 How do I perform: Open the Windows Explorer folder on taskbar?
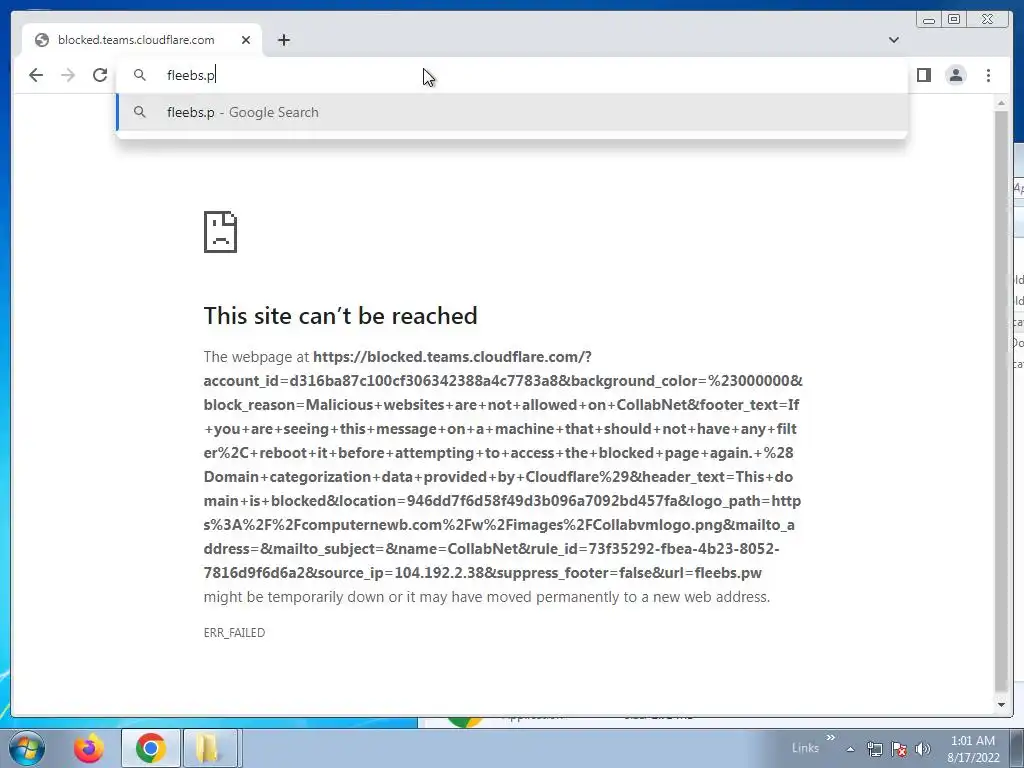[x=209, y=748]
